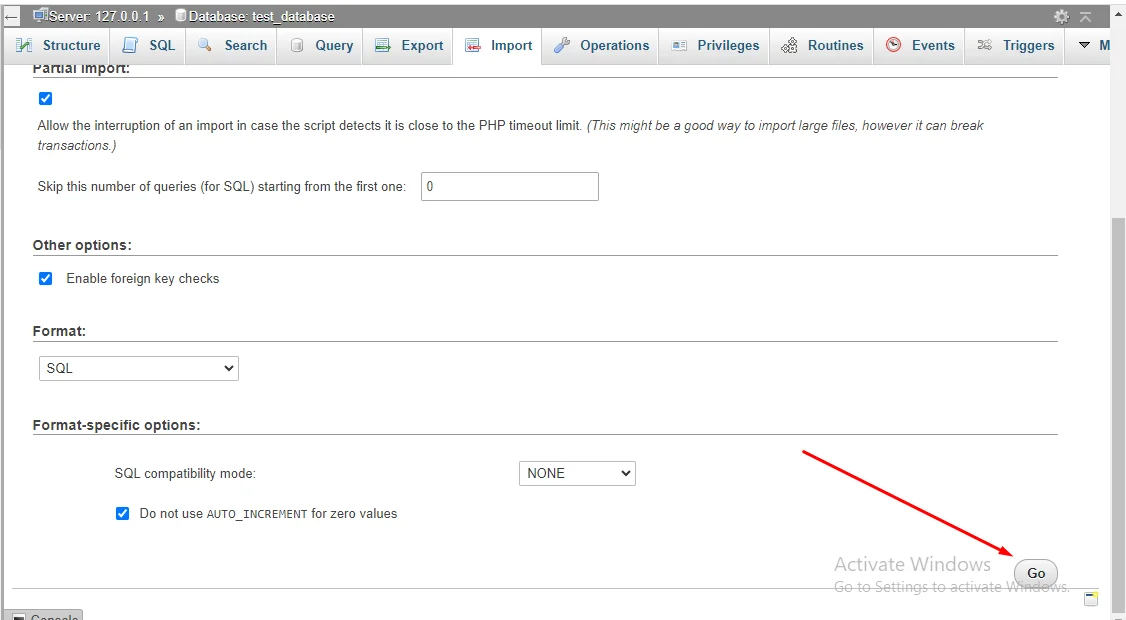Viewport: 1126px width, 620px height.
Task: Open the Events tab
Action: coord(920,45)
